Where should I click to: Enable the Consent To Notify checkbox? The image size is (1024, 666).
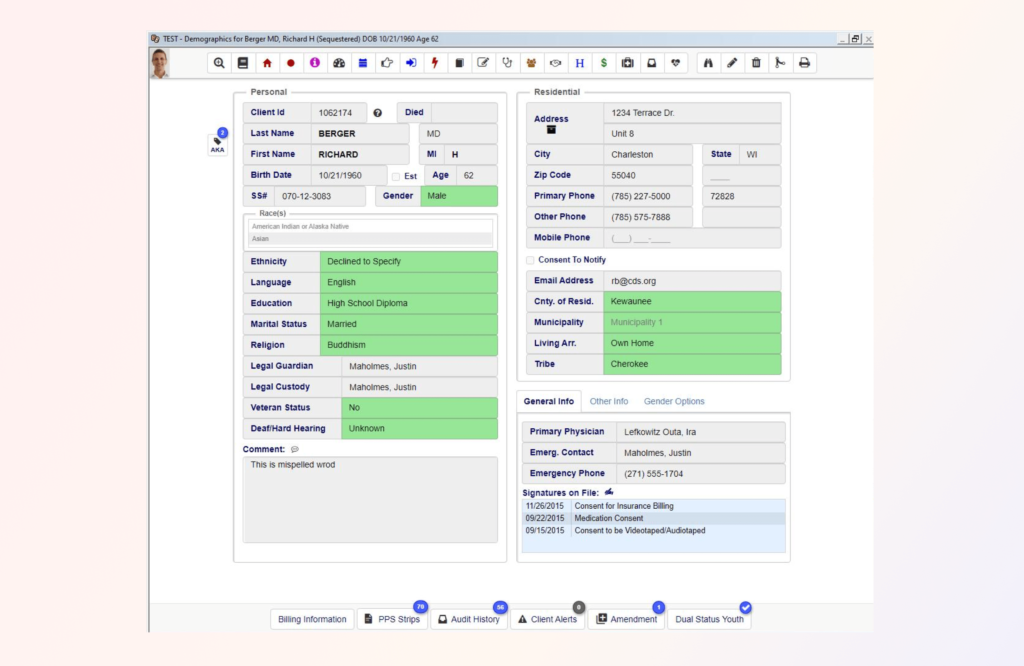click(x=530, y=260)
